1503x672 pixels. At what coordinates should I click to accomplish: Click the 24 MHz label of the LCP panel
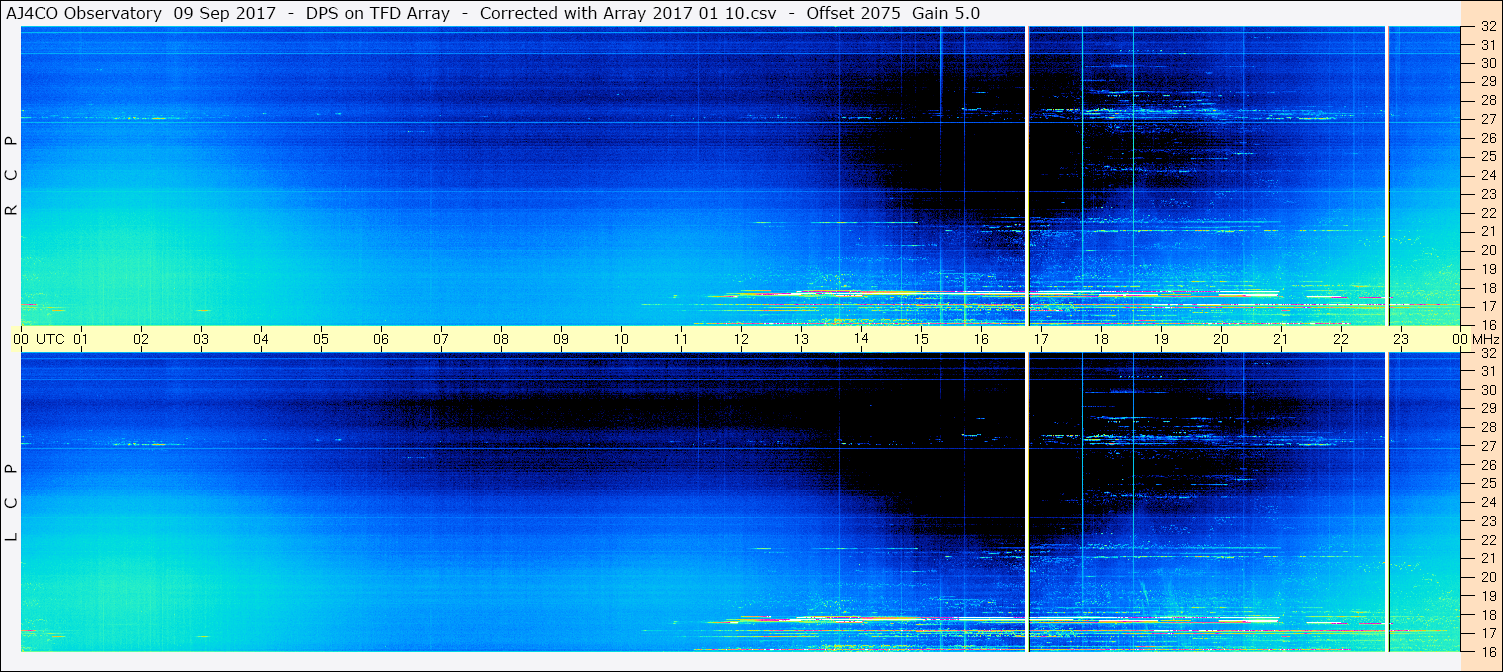1488,502
